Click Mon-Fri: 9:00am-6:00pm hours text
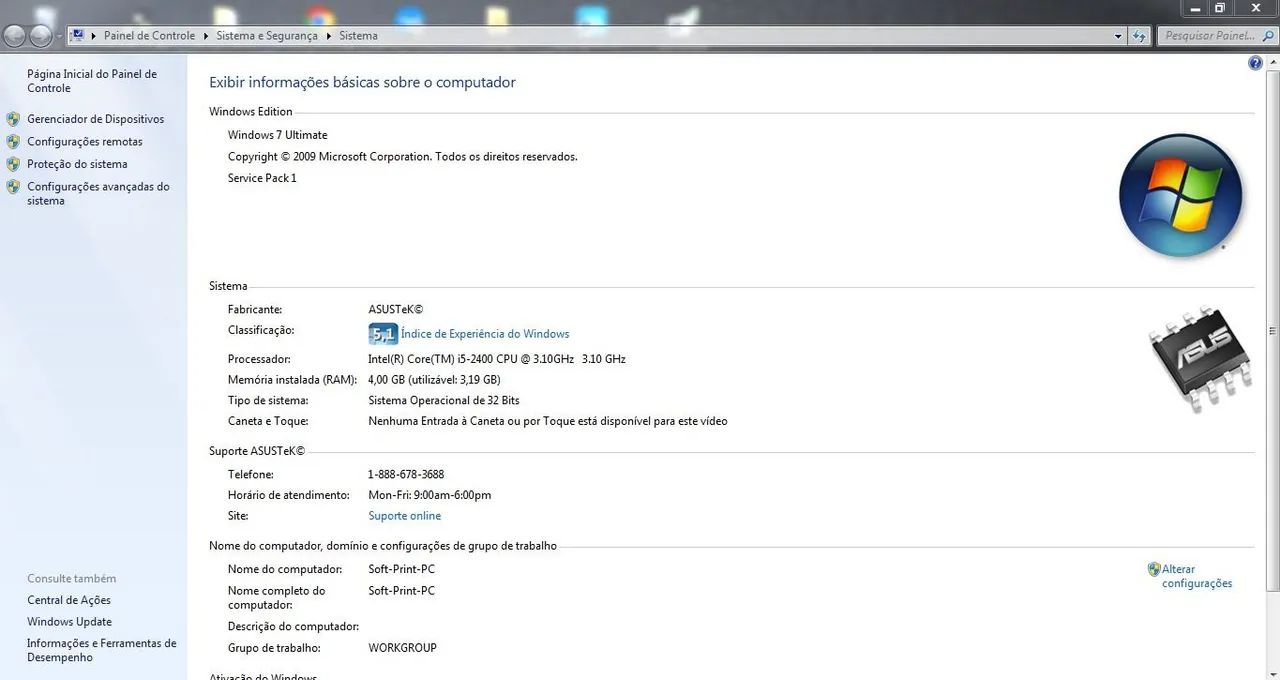Viewport: 1280px width, 680px height. point(430,495)
